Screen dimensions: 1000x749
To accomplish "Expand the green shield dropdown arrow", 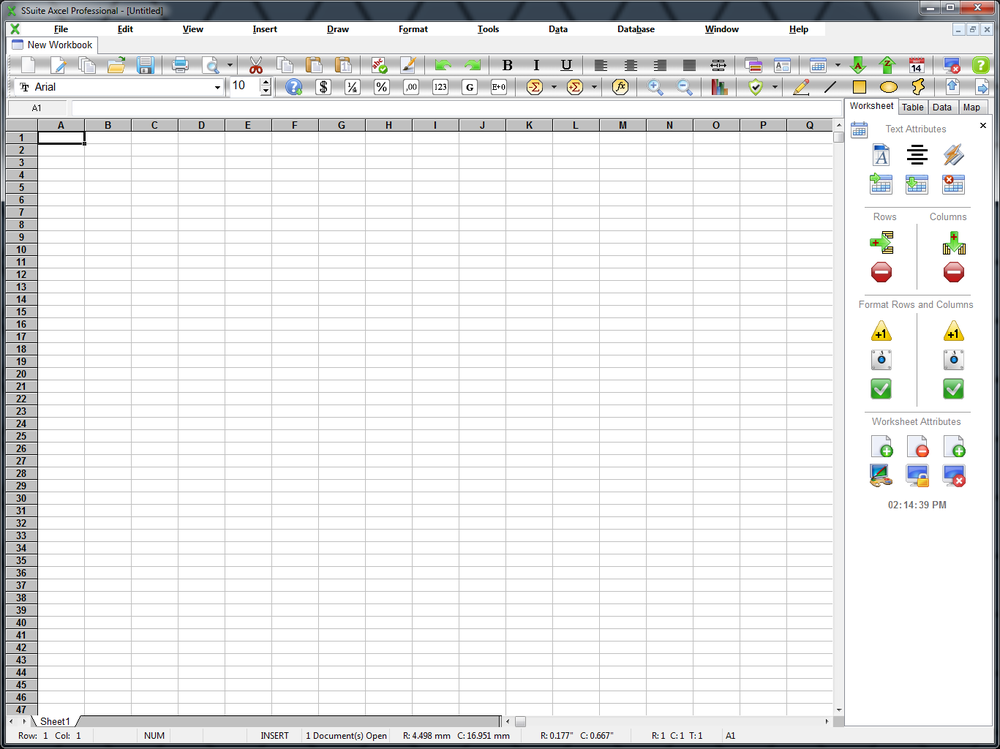I will 775,87.
